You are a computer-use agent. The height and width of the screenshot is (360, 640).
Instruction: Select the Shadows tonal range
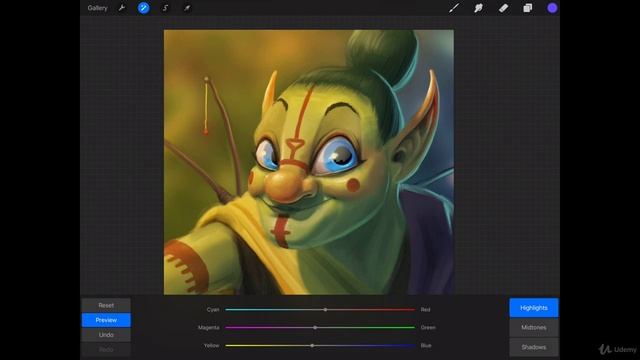click(533, 347)
